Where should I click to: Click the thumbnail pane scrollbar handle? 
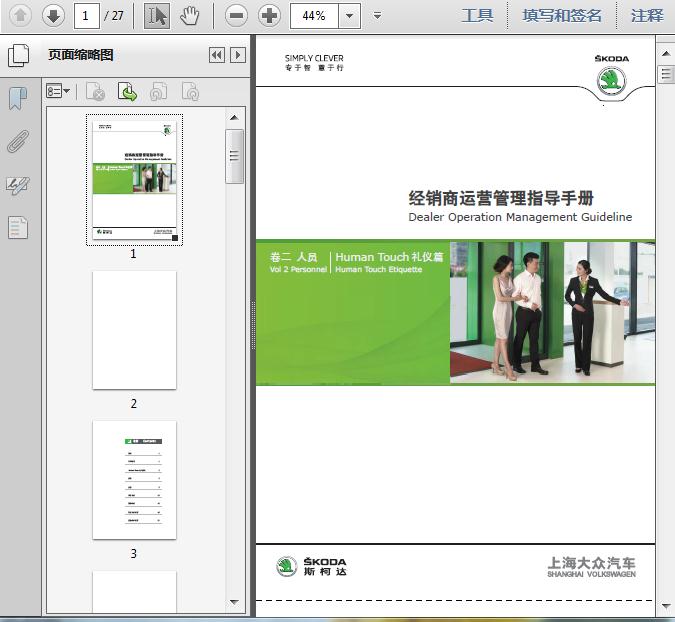click(x=234, y=156)
